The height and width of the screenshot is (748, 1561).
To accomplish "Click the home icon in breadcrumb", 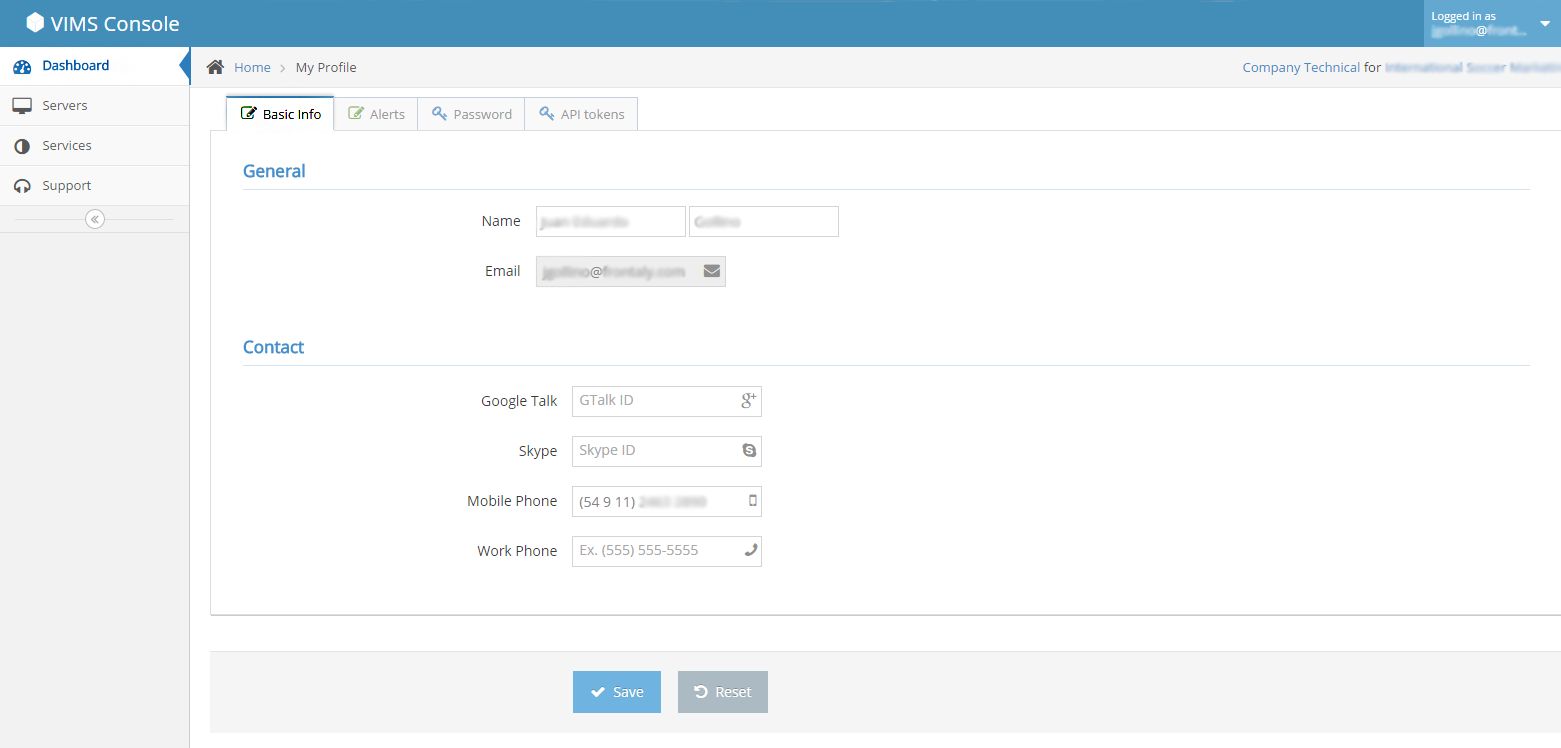I will click(215, 67).
